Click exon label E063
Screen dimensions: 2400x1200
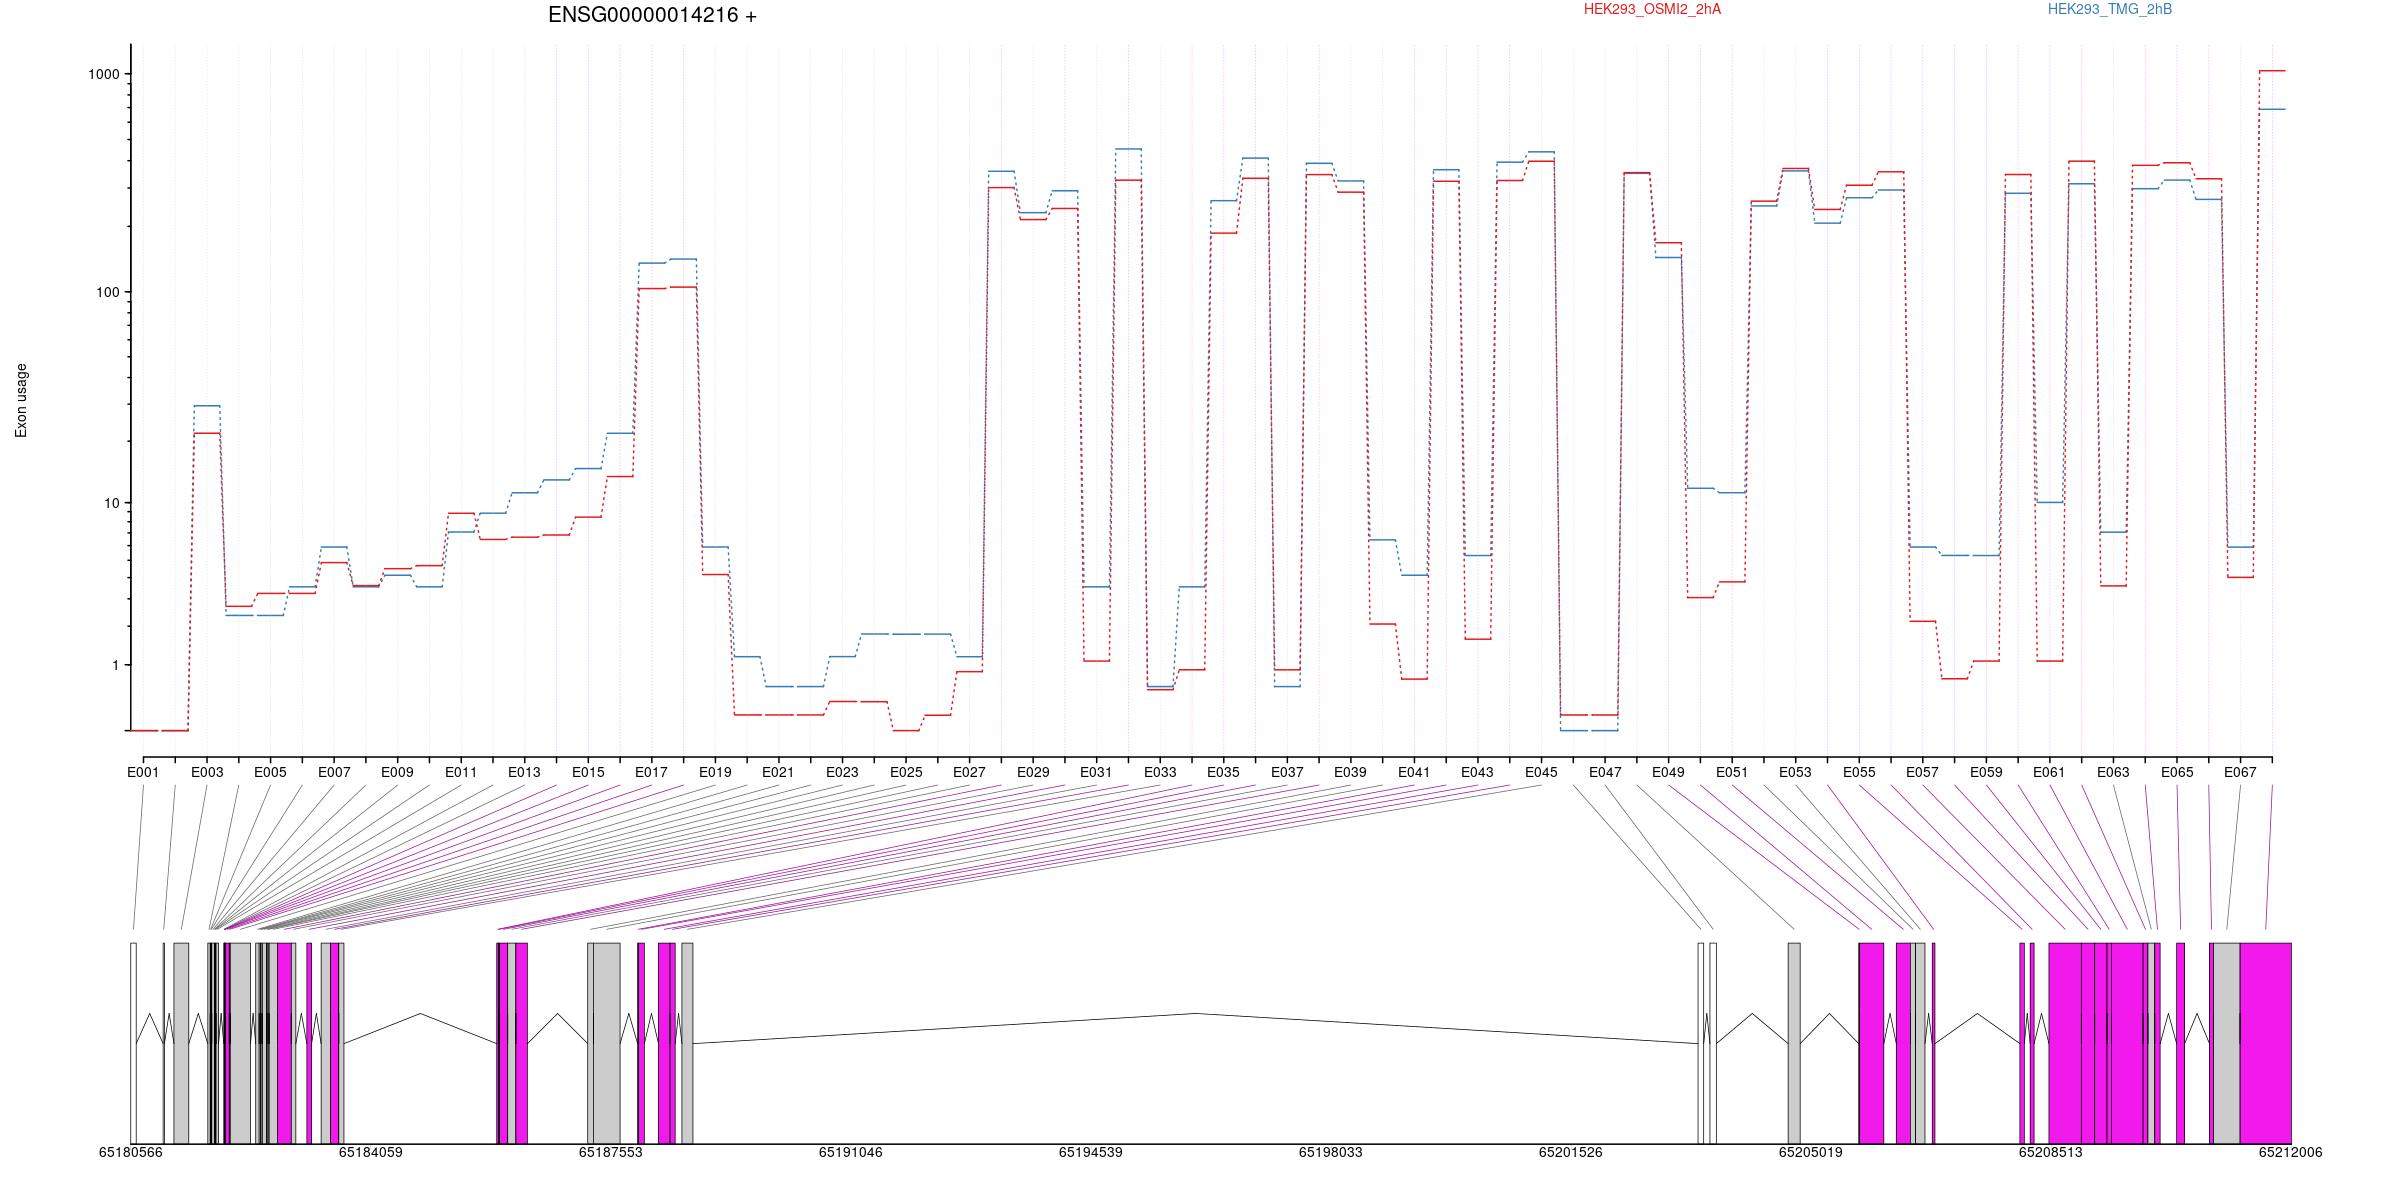(x=2113, y=772)
